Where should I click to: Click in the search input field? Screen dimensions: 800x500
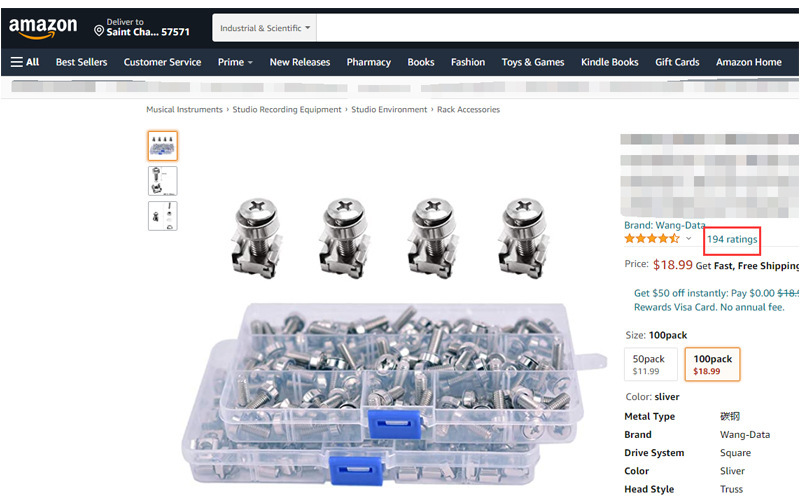coord(558,28)
